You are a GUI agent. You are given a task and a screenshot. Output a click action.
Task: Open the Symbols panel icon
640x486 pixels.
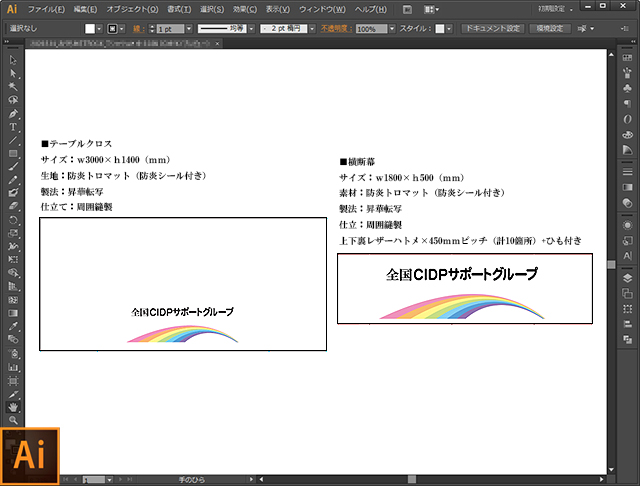tap(627, 88)
